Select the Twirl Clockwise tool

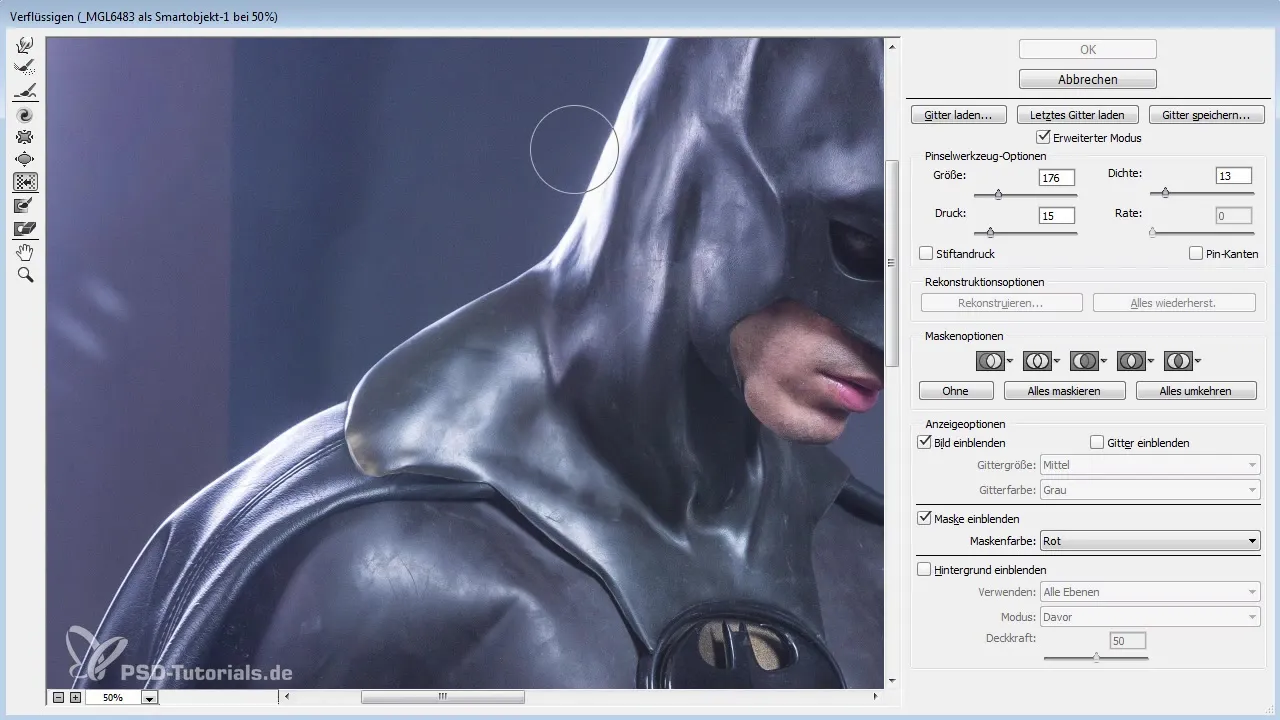[26, 114]
